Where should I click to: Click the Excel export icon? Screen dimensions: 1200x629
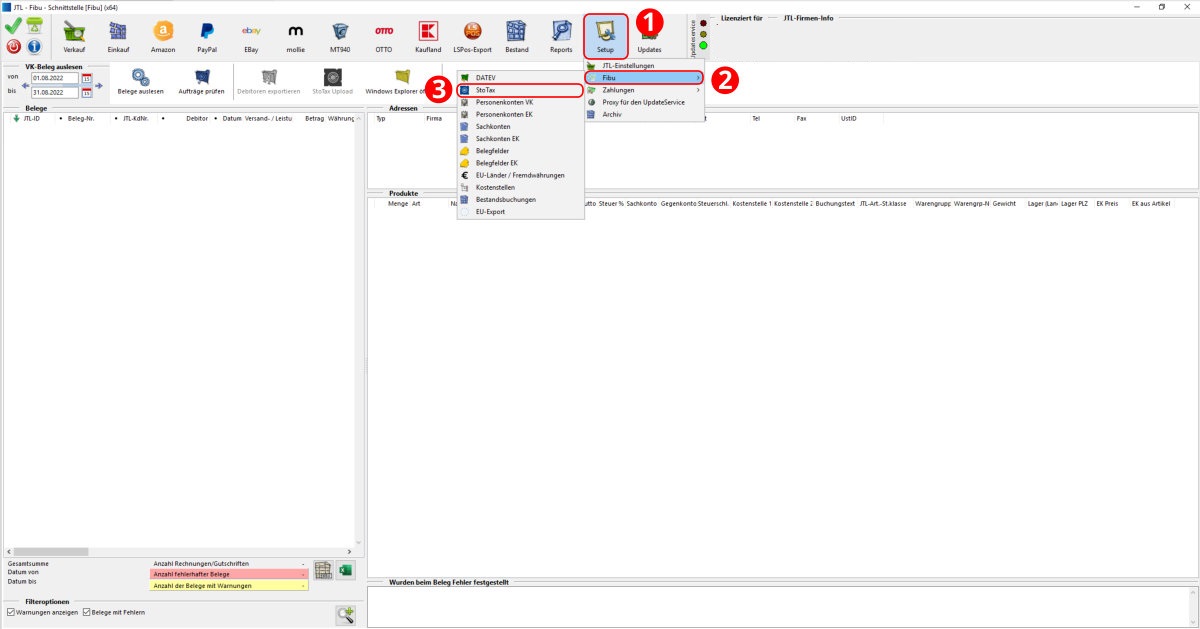(345, 570)
